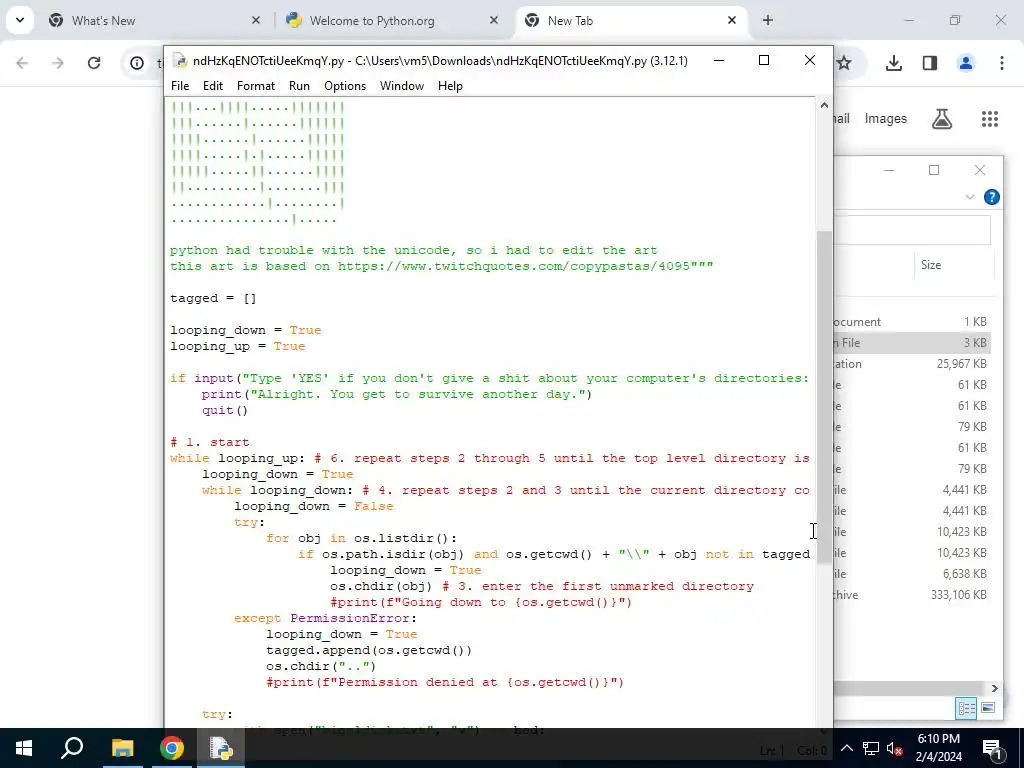Viewport: 1024px width, 768px height.
Task: Close the What's New tab
Action: tap(256, 21)
